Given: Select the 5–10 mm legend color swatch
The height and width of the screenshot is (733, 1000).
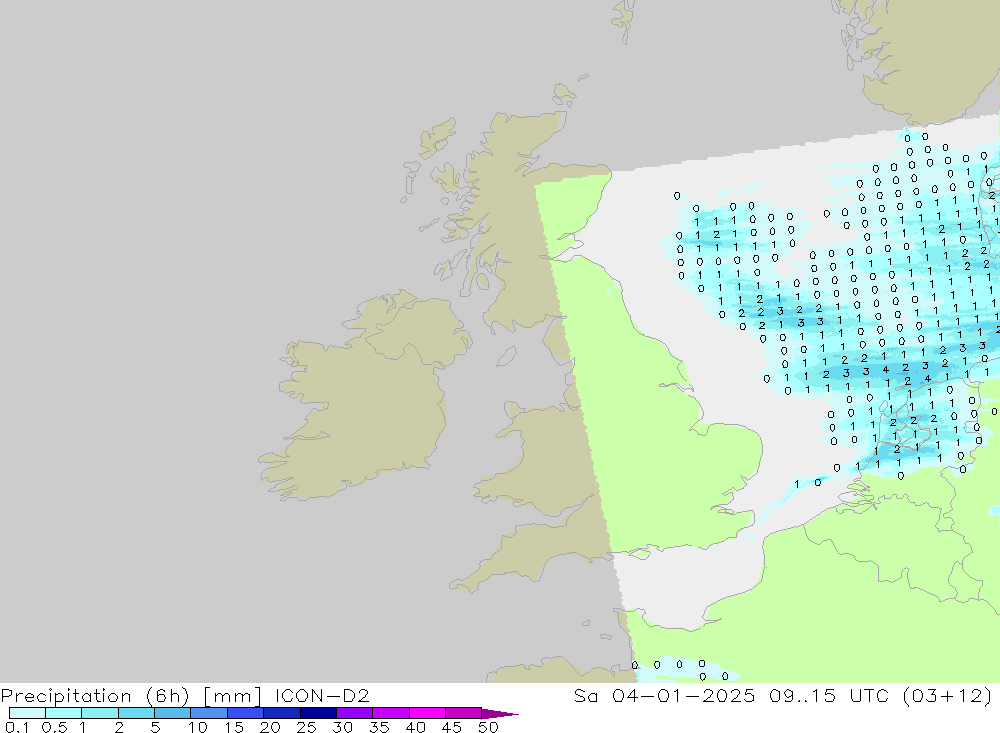Looking at the screenshot, I should 172,713.
